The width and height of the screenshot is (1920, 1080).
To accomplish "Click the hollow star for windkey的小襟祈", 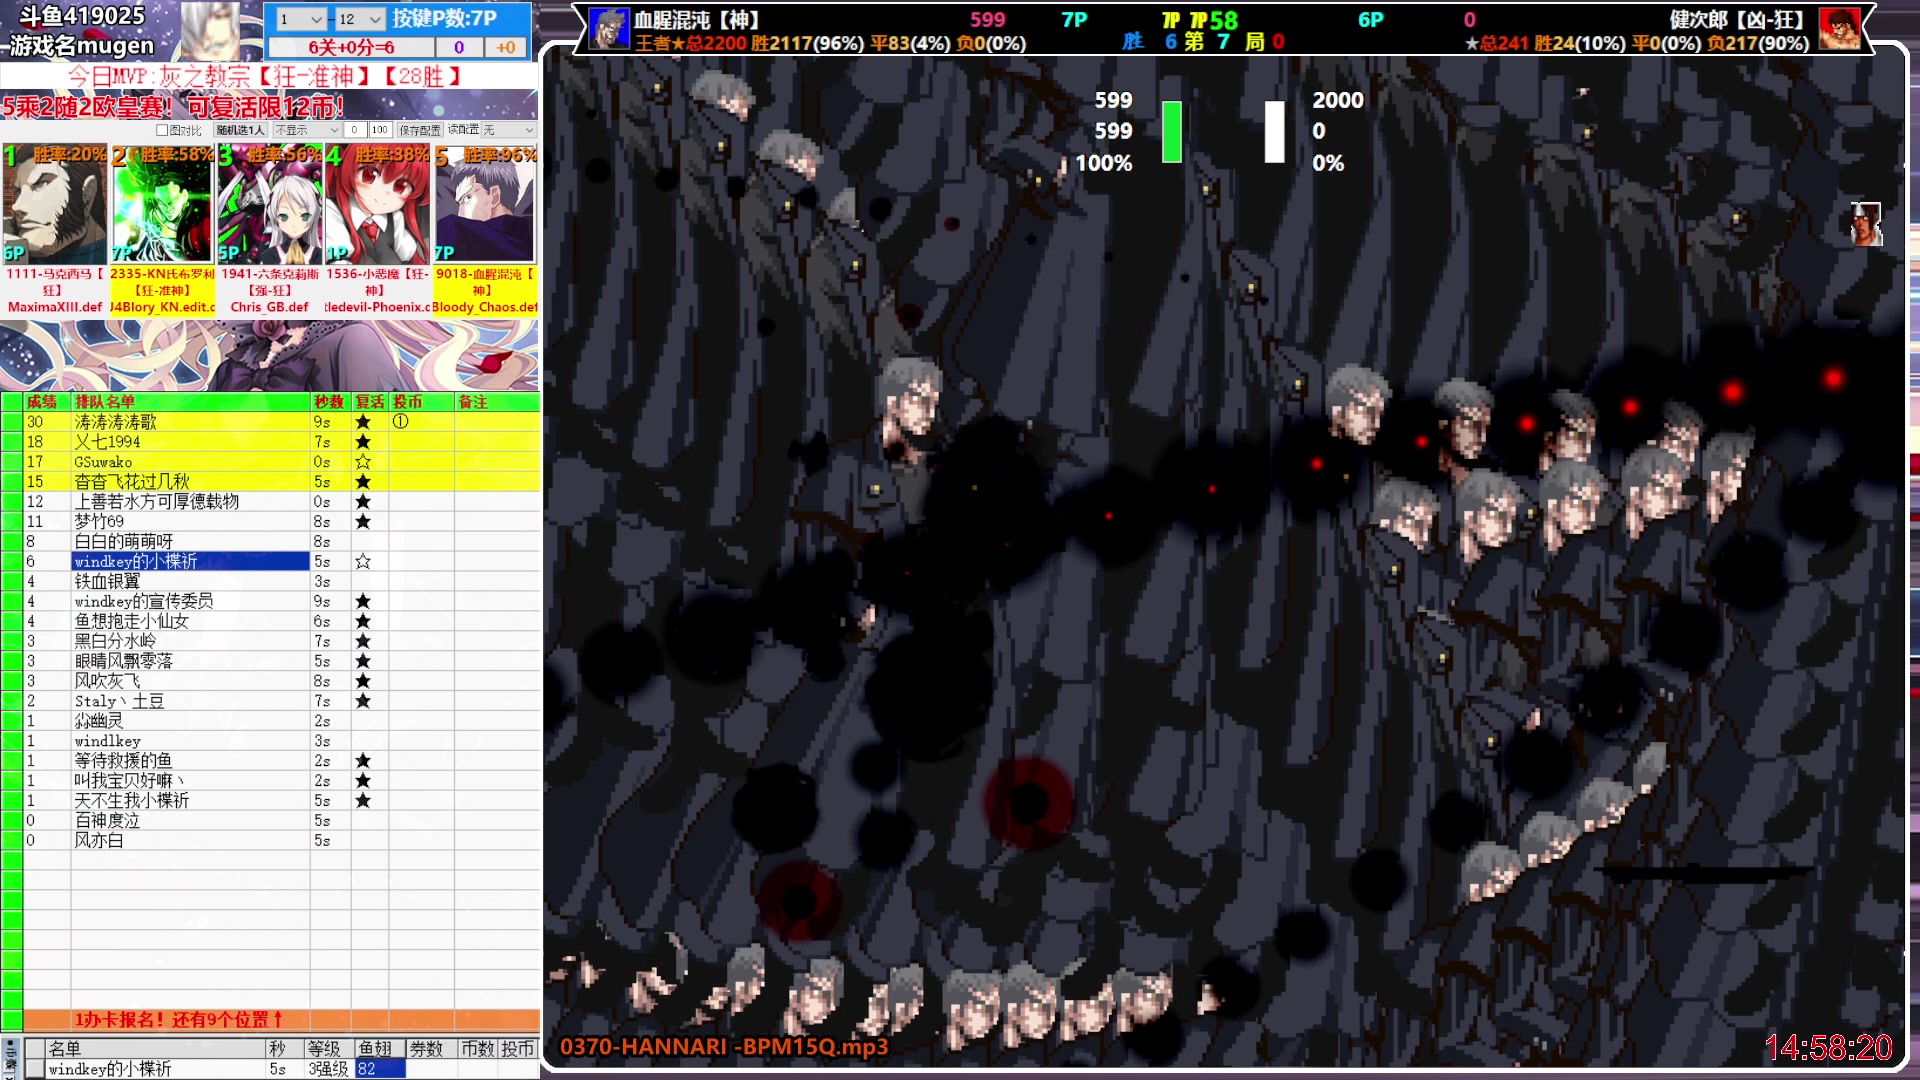I will coord(363,562).
